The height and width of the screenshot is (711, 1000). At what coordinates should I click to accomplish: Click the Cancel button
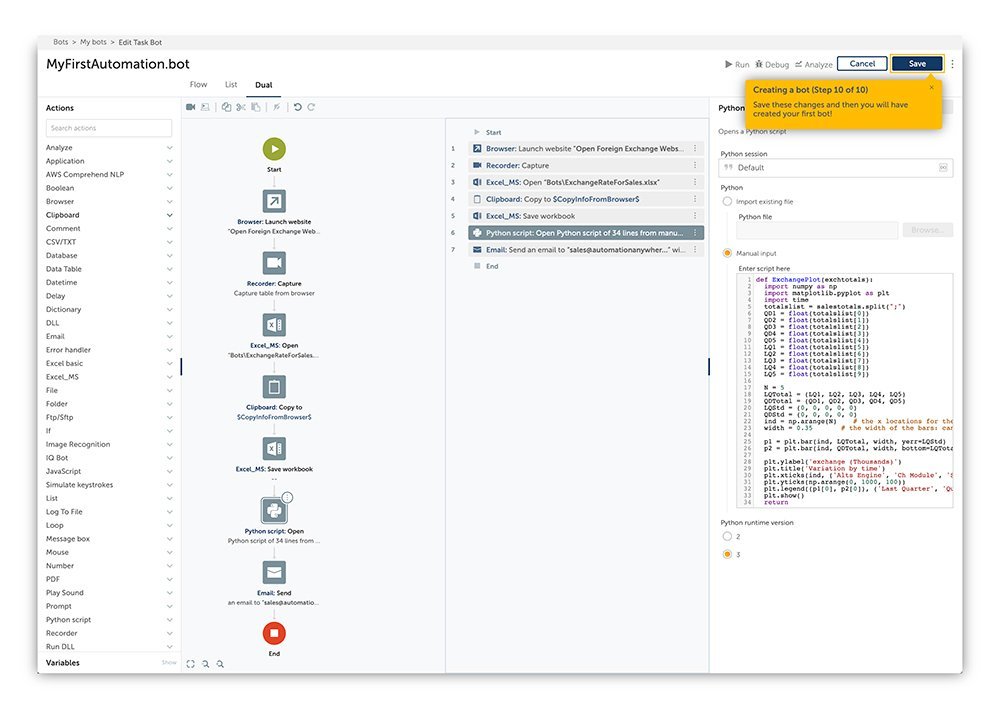[x=862, y=64]
